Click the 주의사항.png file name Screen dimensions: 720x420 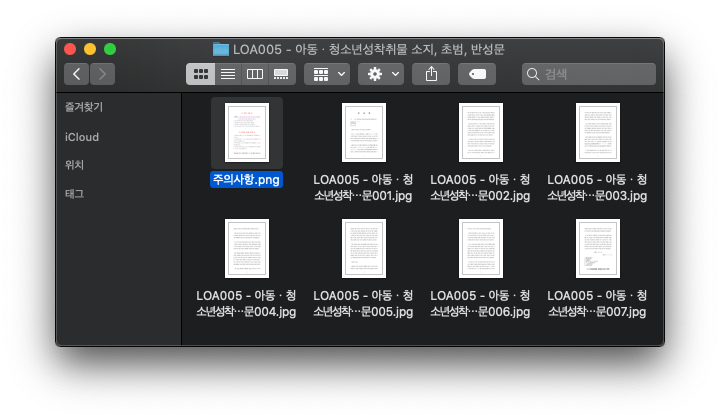246,179
